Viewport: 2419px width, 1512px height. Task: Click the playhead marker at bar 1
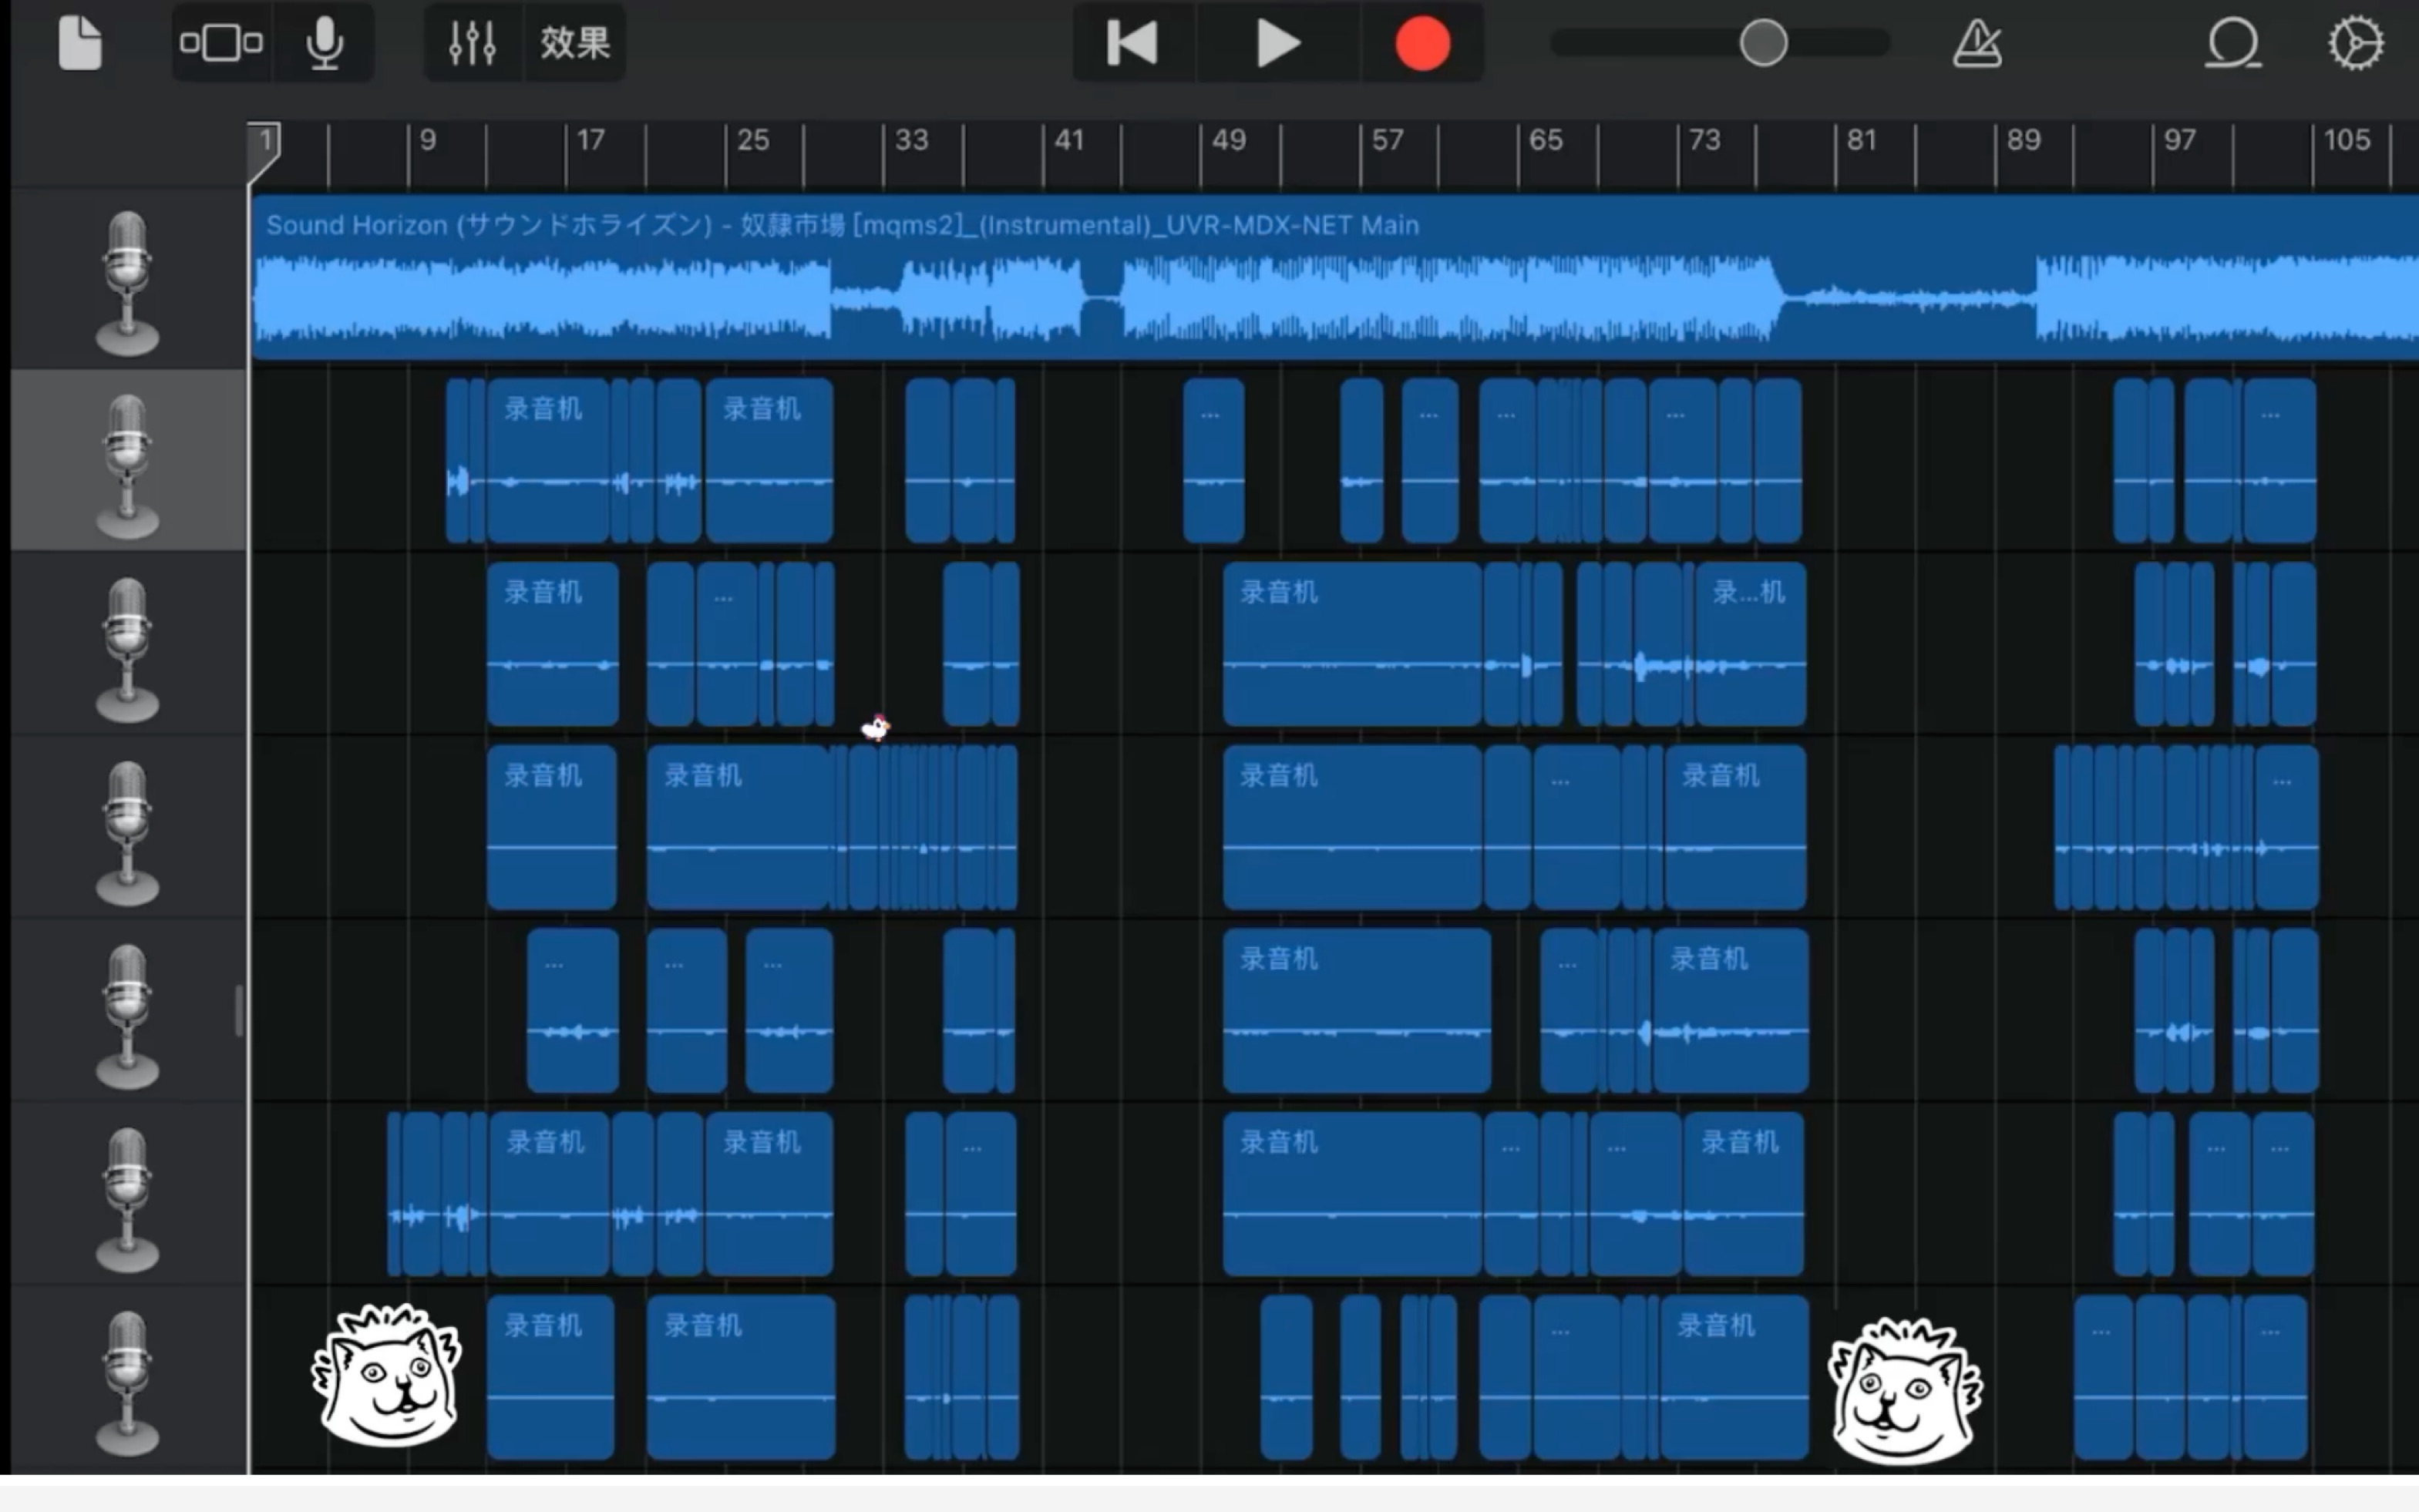(x=265, y=150)
